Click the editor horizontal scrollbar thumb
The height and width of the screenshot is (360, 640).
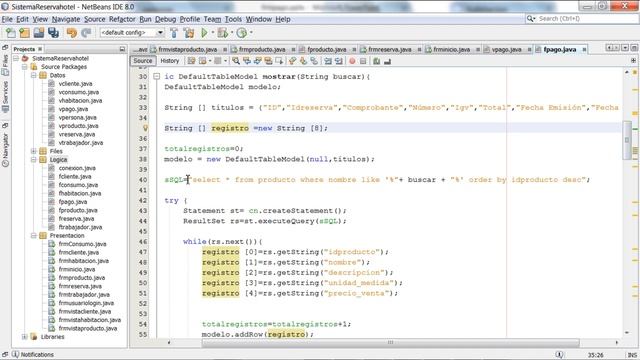[391, 342]
